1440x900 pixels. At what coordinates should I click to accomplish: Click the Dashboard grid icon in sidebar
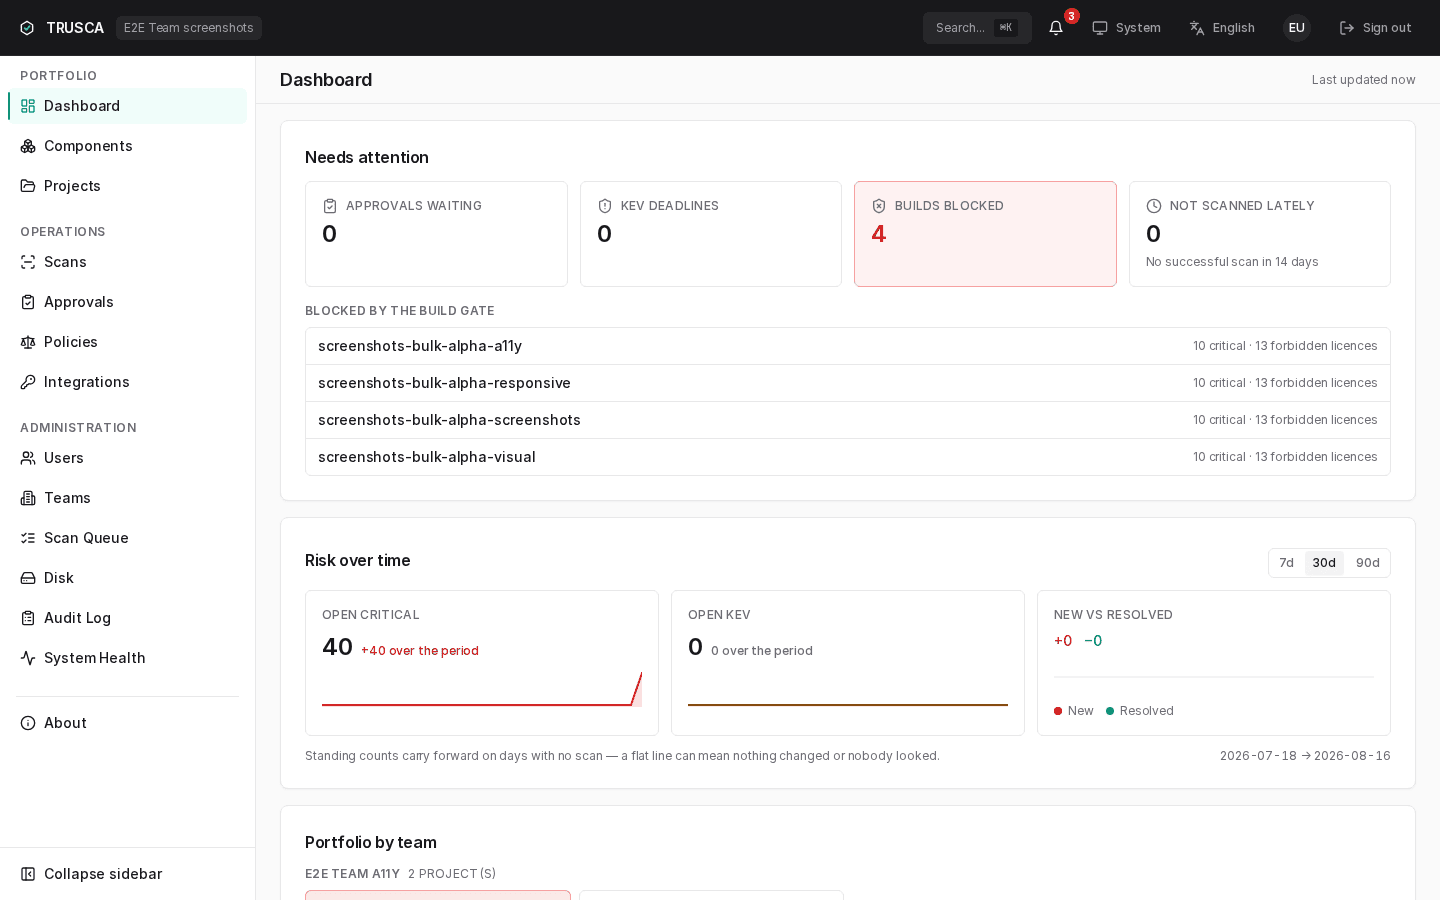tap(28, 106)
